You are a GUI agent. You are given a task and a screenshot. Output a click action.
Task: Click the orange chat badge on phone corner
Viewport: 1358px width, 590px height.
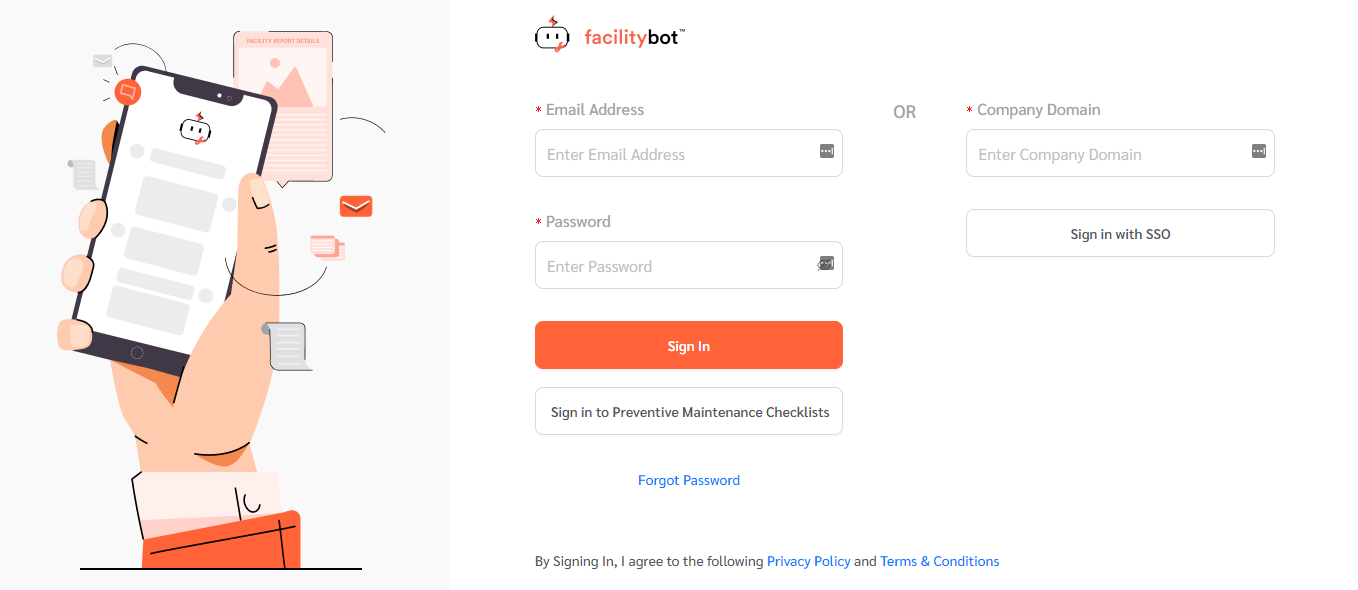127,92
